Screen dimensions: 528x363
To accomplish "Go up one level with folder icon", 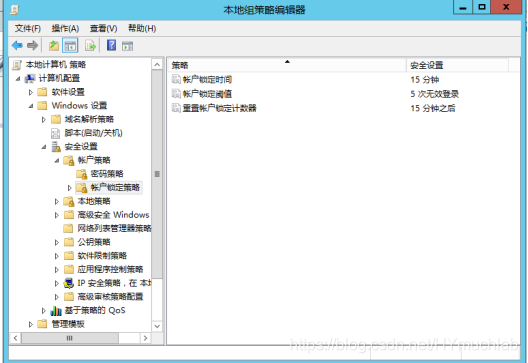I will pos(54,45).
